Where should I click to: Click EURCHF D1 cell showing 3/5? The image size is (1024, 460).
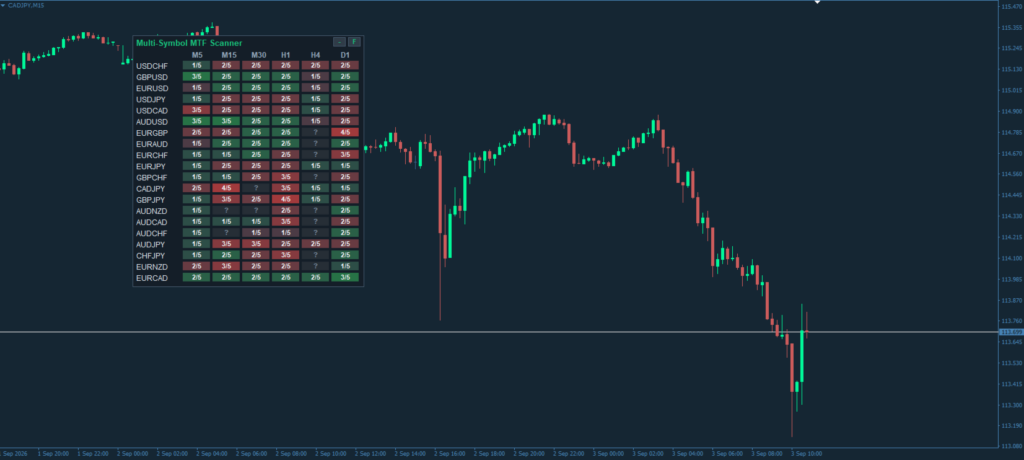point(345,154)
